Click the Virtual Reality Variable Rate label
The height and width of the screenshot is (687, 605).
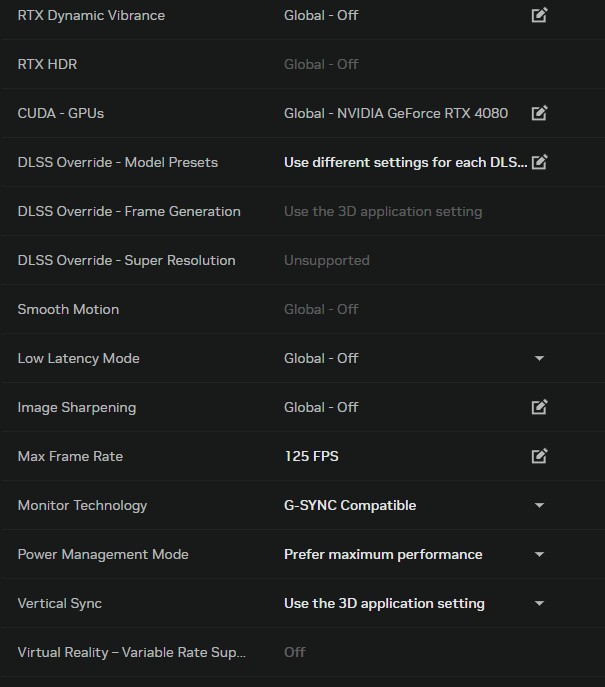tap(131, 652)
